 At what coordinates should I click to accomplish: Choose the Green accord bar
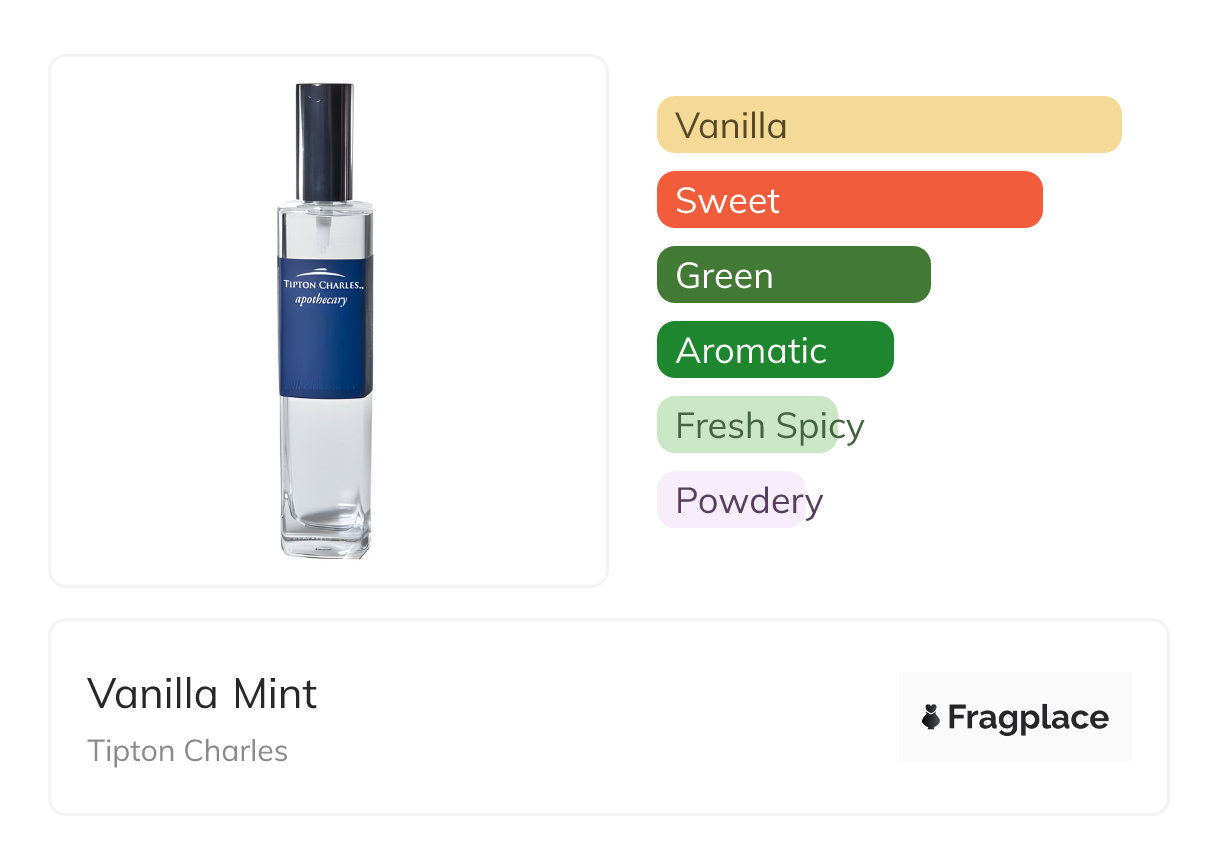pyautogui.click(x=793, y=275)
